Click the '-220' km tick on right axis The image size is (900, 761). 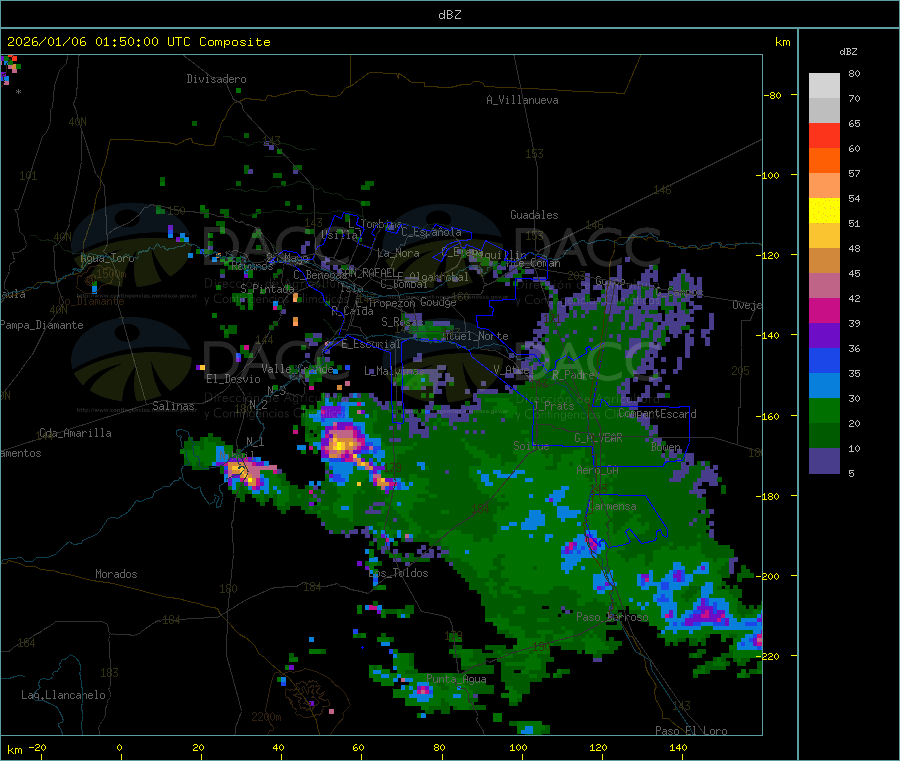tap(767, 656)
